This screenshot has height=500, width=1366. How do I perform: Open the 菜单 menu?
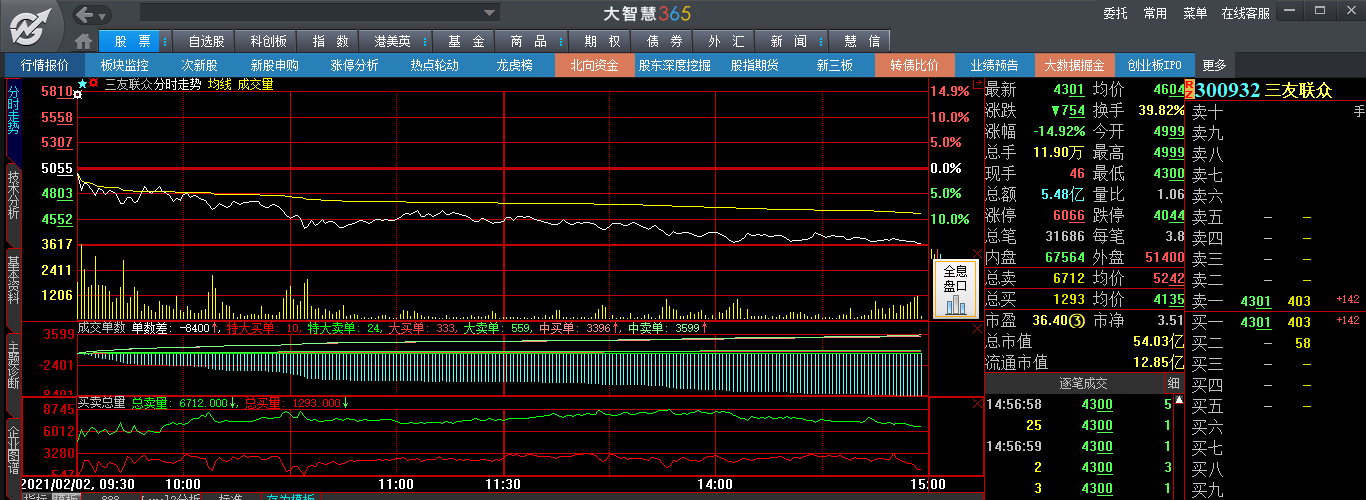pos(1195,14)
